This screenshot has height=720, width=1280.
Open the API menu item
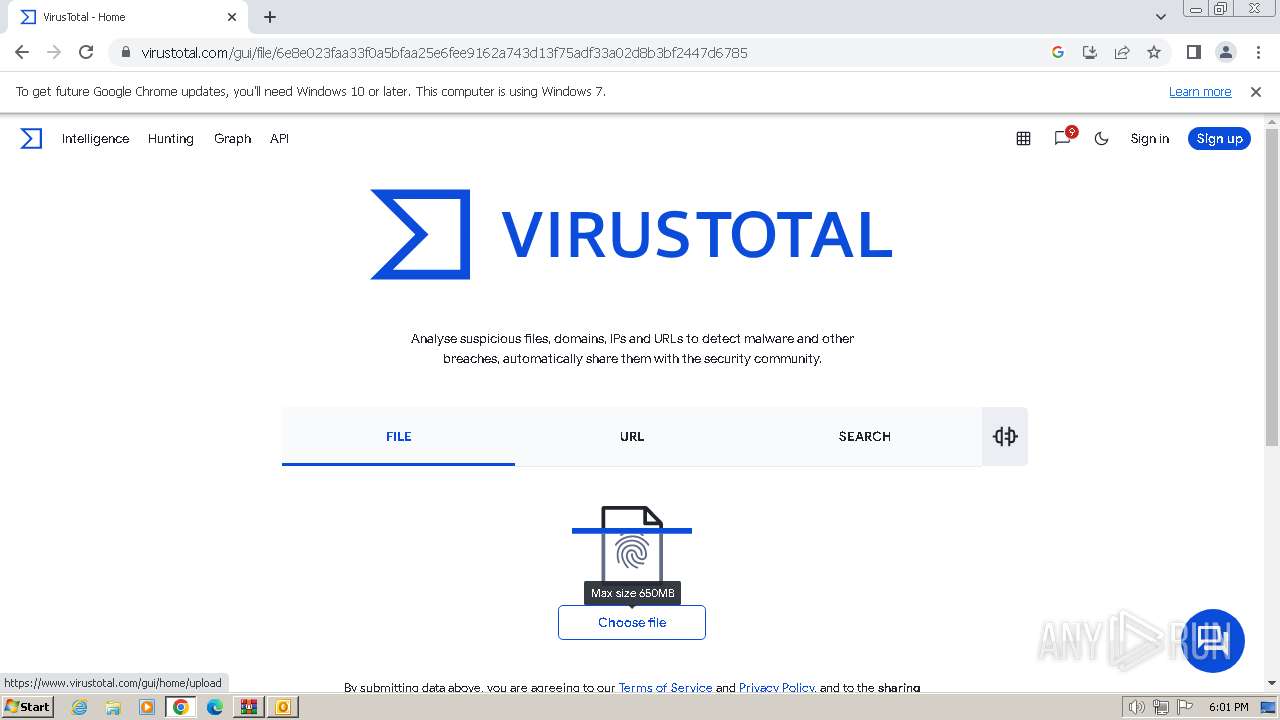[279, 139]
